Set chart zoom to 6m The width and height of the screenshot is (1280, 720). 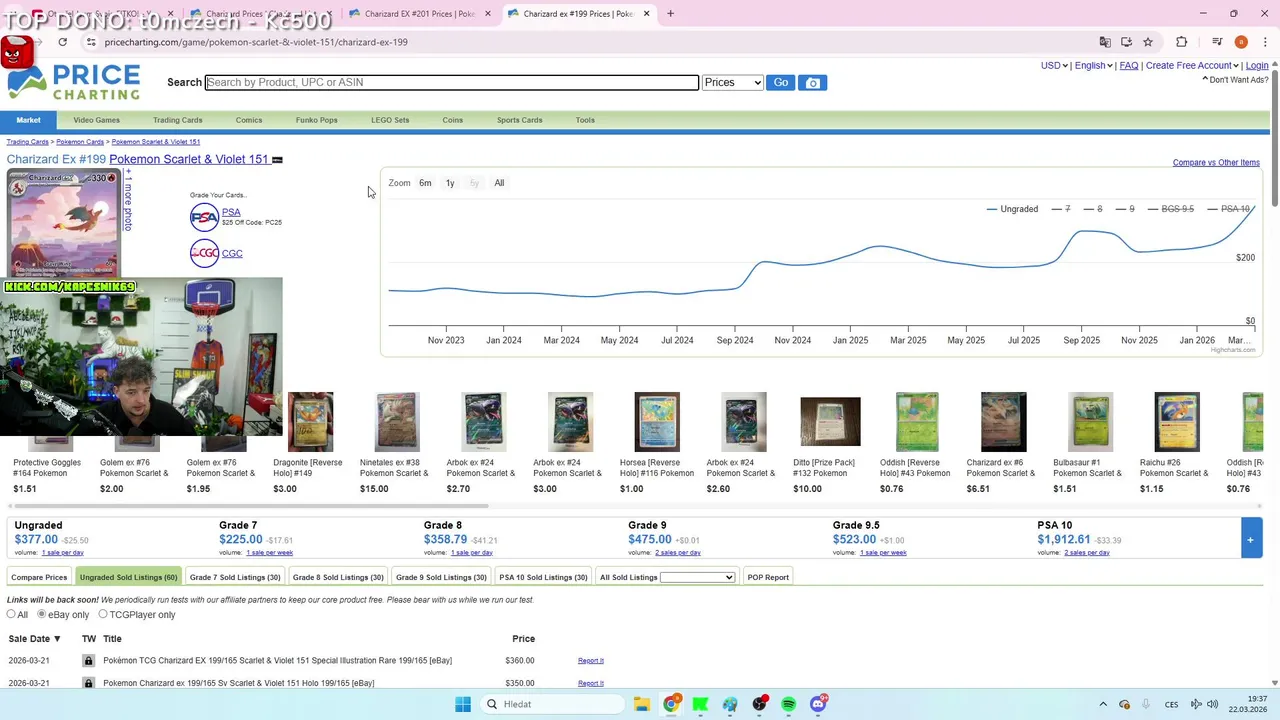tap(425, 183)
